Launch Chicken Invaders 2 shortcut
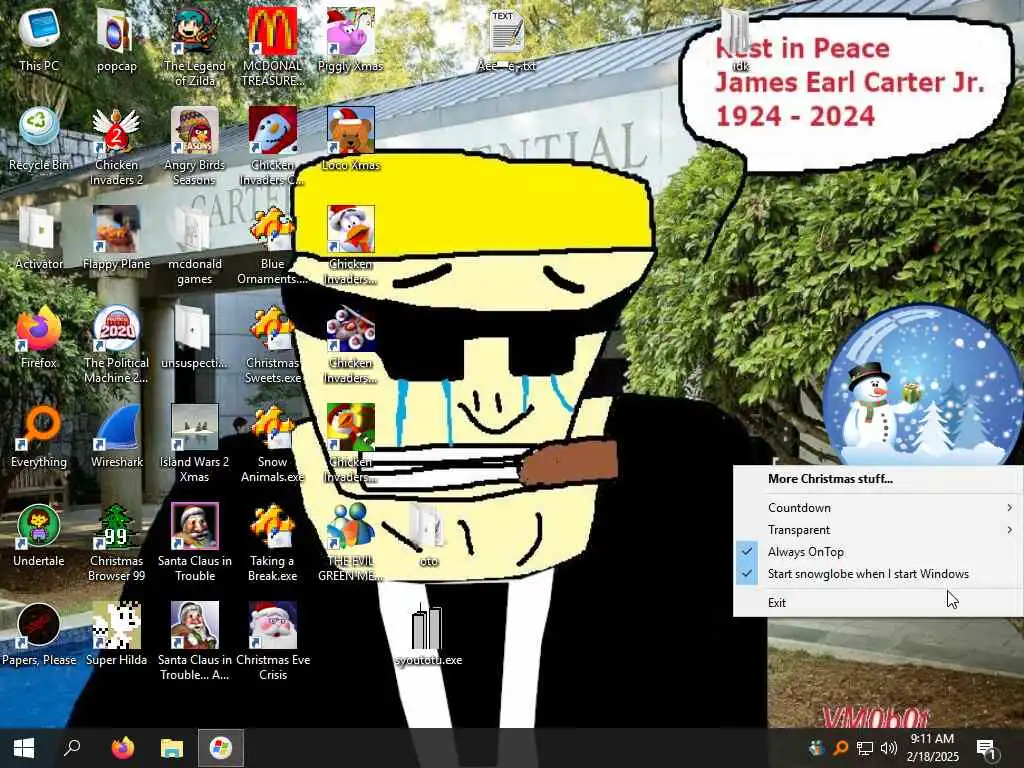The height and width of the screenshot is (768, 1024). coord(116,146)
